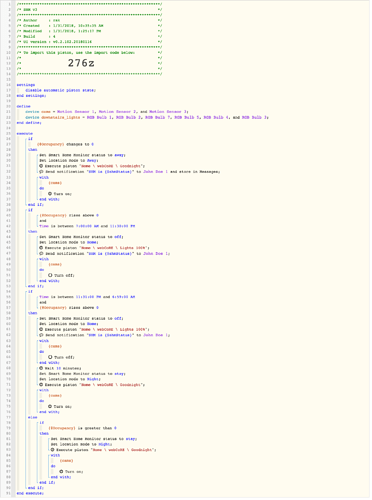372x500 pixels.
Task: Click the '{cams}' device on line 34
Action: (x=55, y=183)
